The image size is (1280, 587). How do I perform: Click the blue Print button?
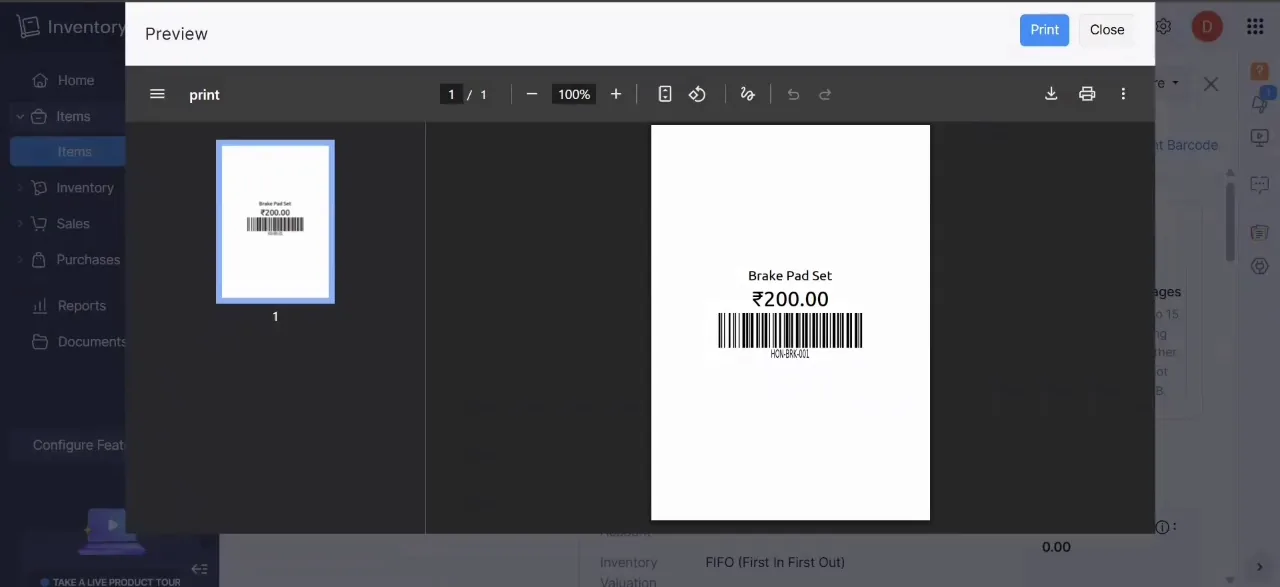point(1044,30)
